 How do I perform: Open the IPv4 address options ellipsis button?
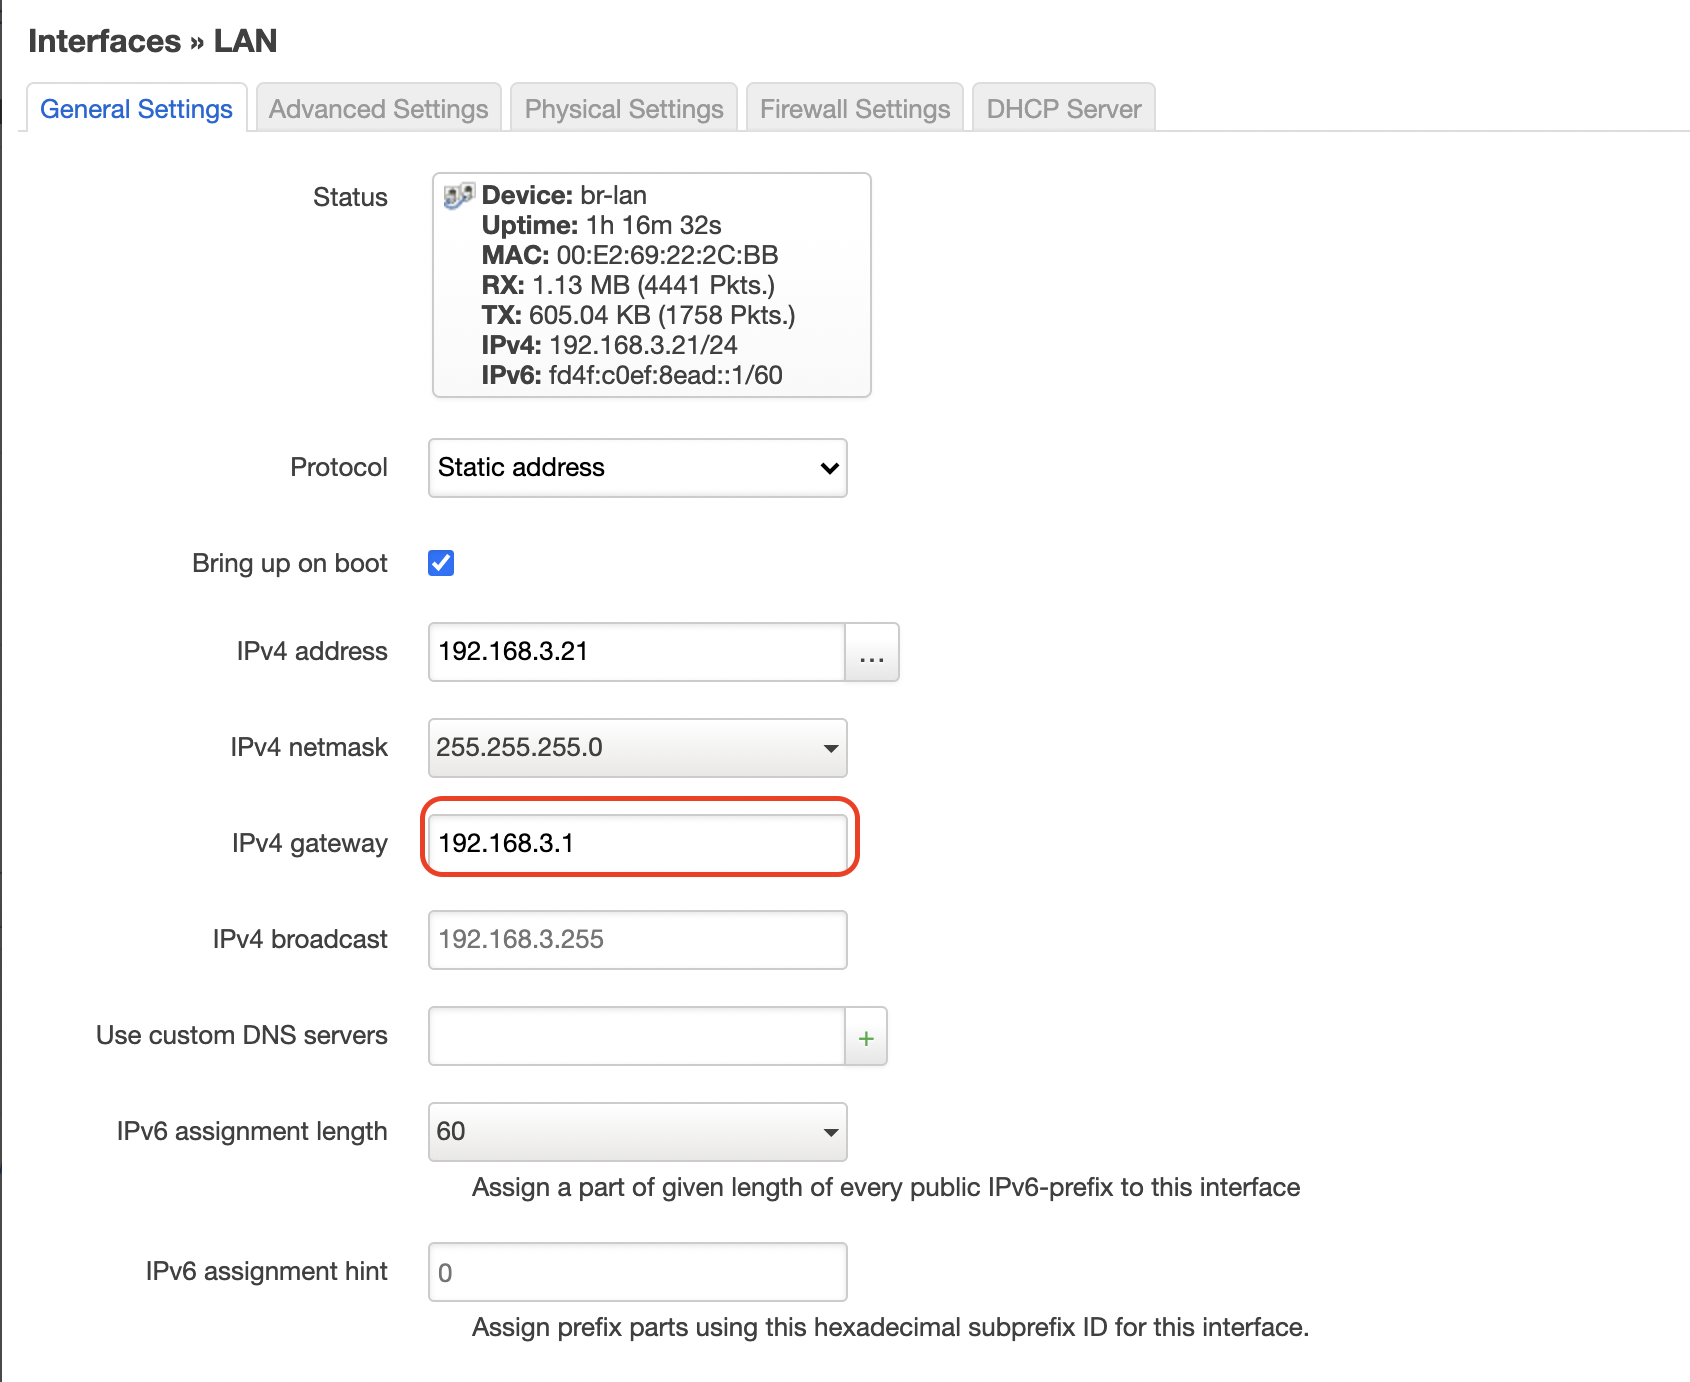click(x=872, y=652)
